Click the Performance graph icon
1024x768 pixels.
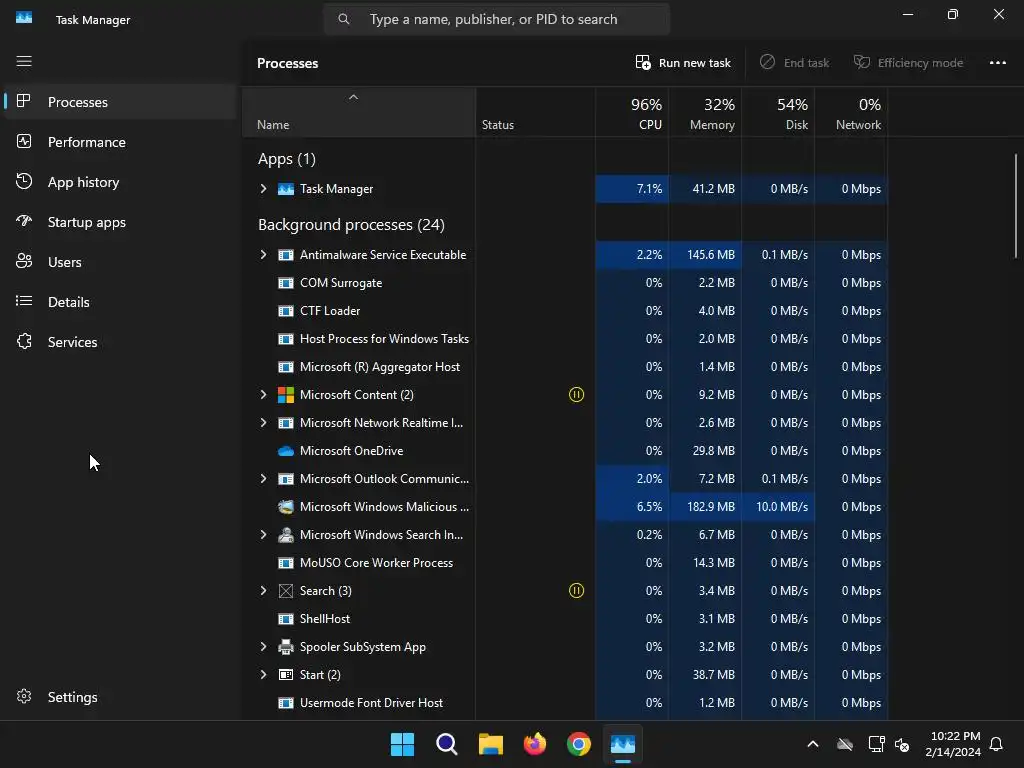(24, 141)
